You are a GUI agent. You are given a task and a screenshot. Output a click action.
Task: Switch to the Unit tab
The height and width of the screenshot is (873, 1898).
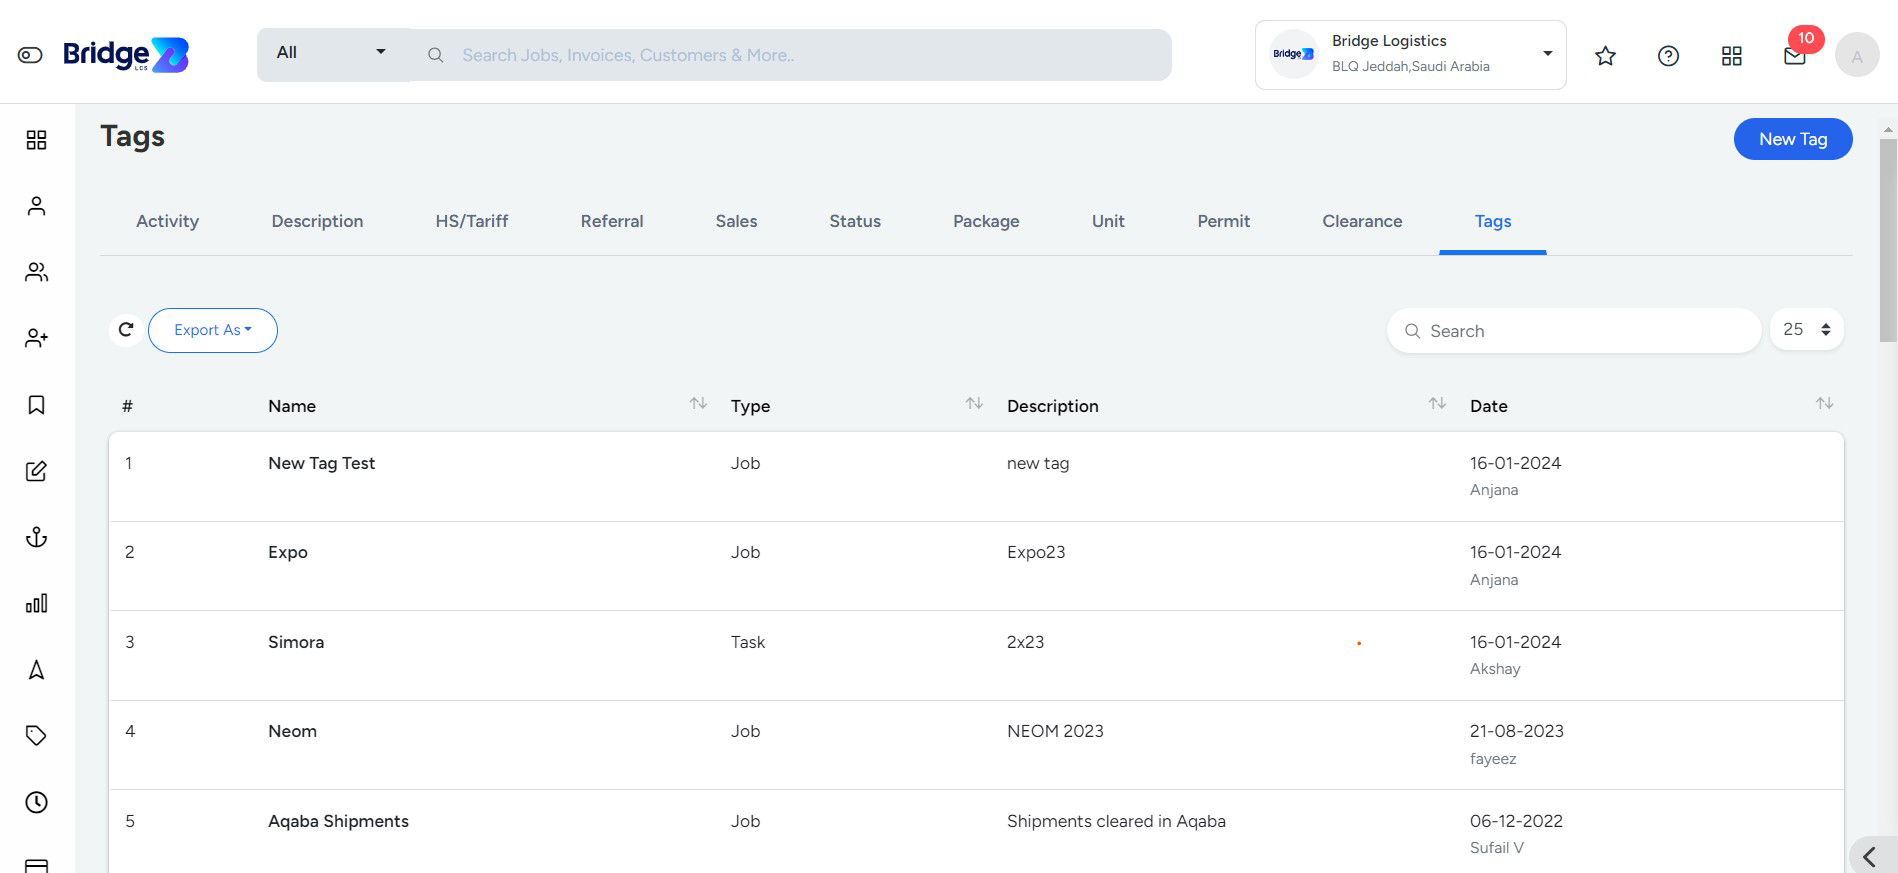[1108, 221]
